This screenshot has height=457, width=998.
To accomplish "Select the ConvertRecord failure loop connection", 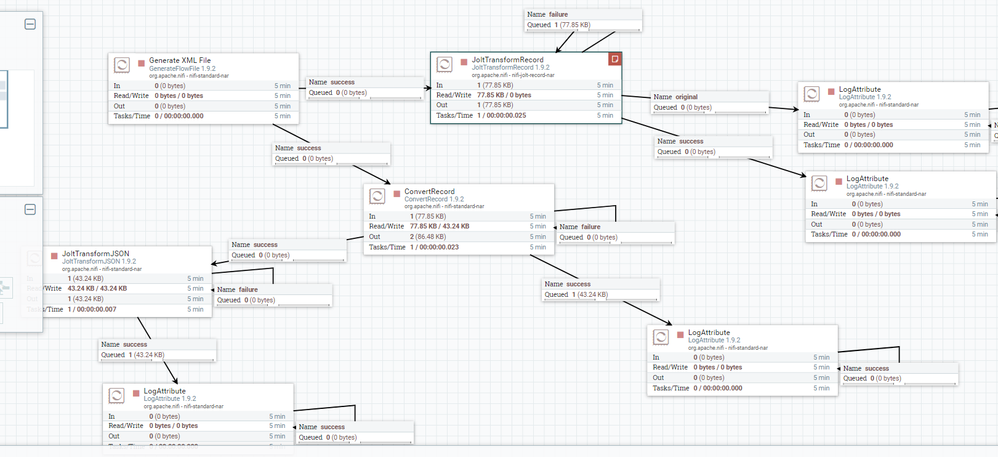I will tap(616, 232).
